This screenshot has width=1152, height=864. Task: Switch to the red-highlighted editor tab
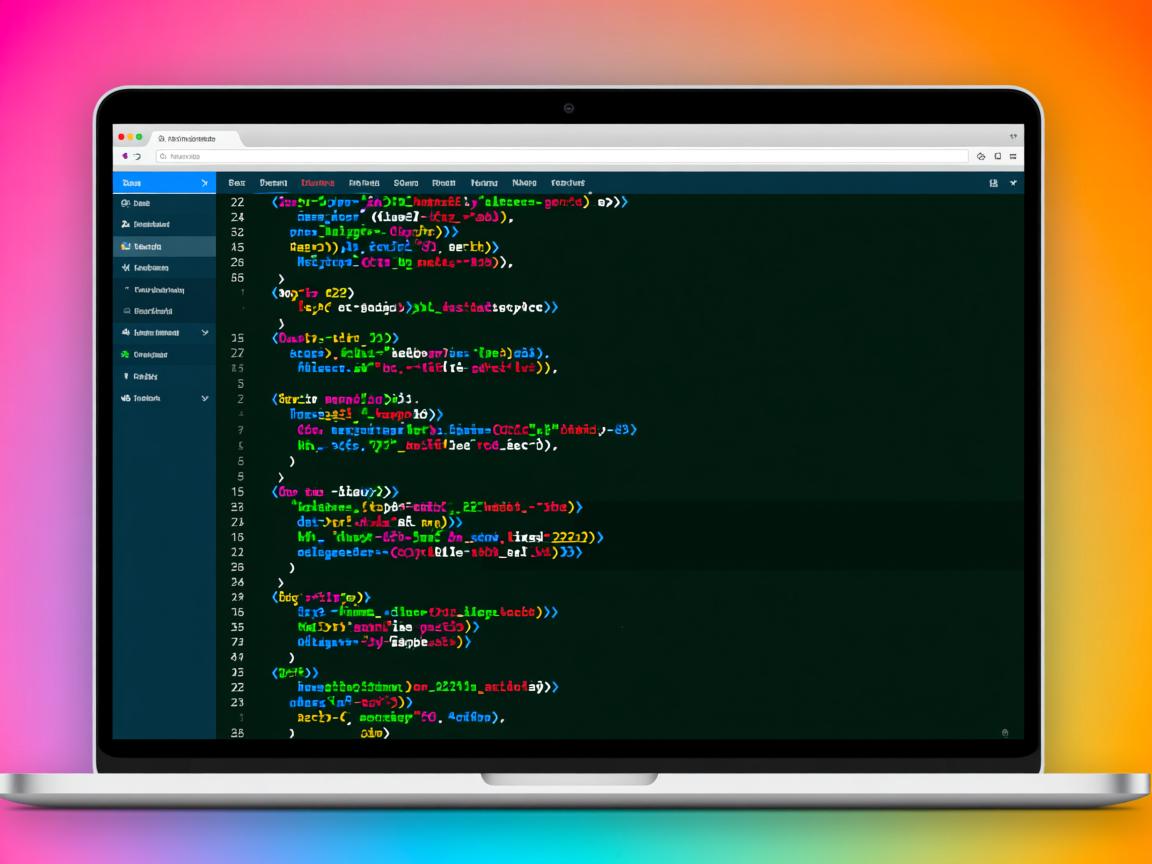pos(317,183)
